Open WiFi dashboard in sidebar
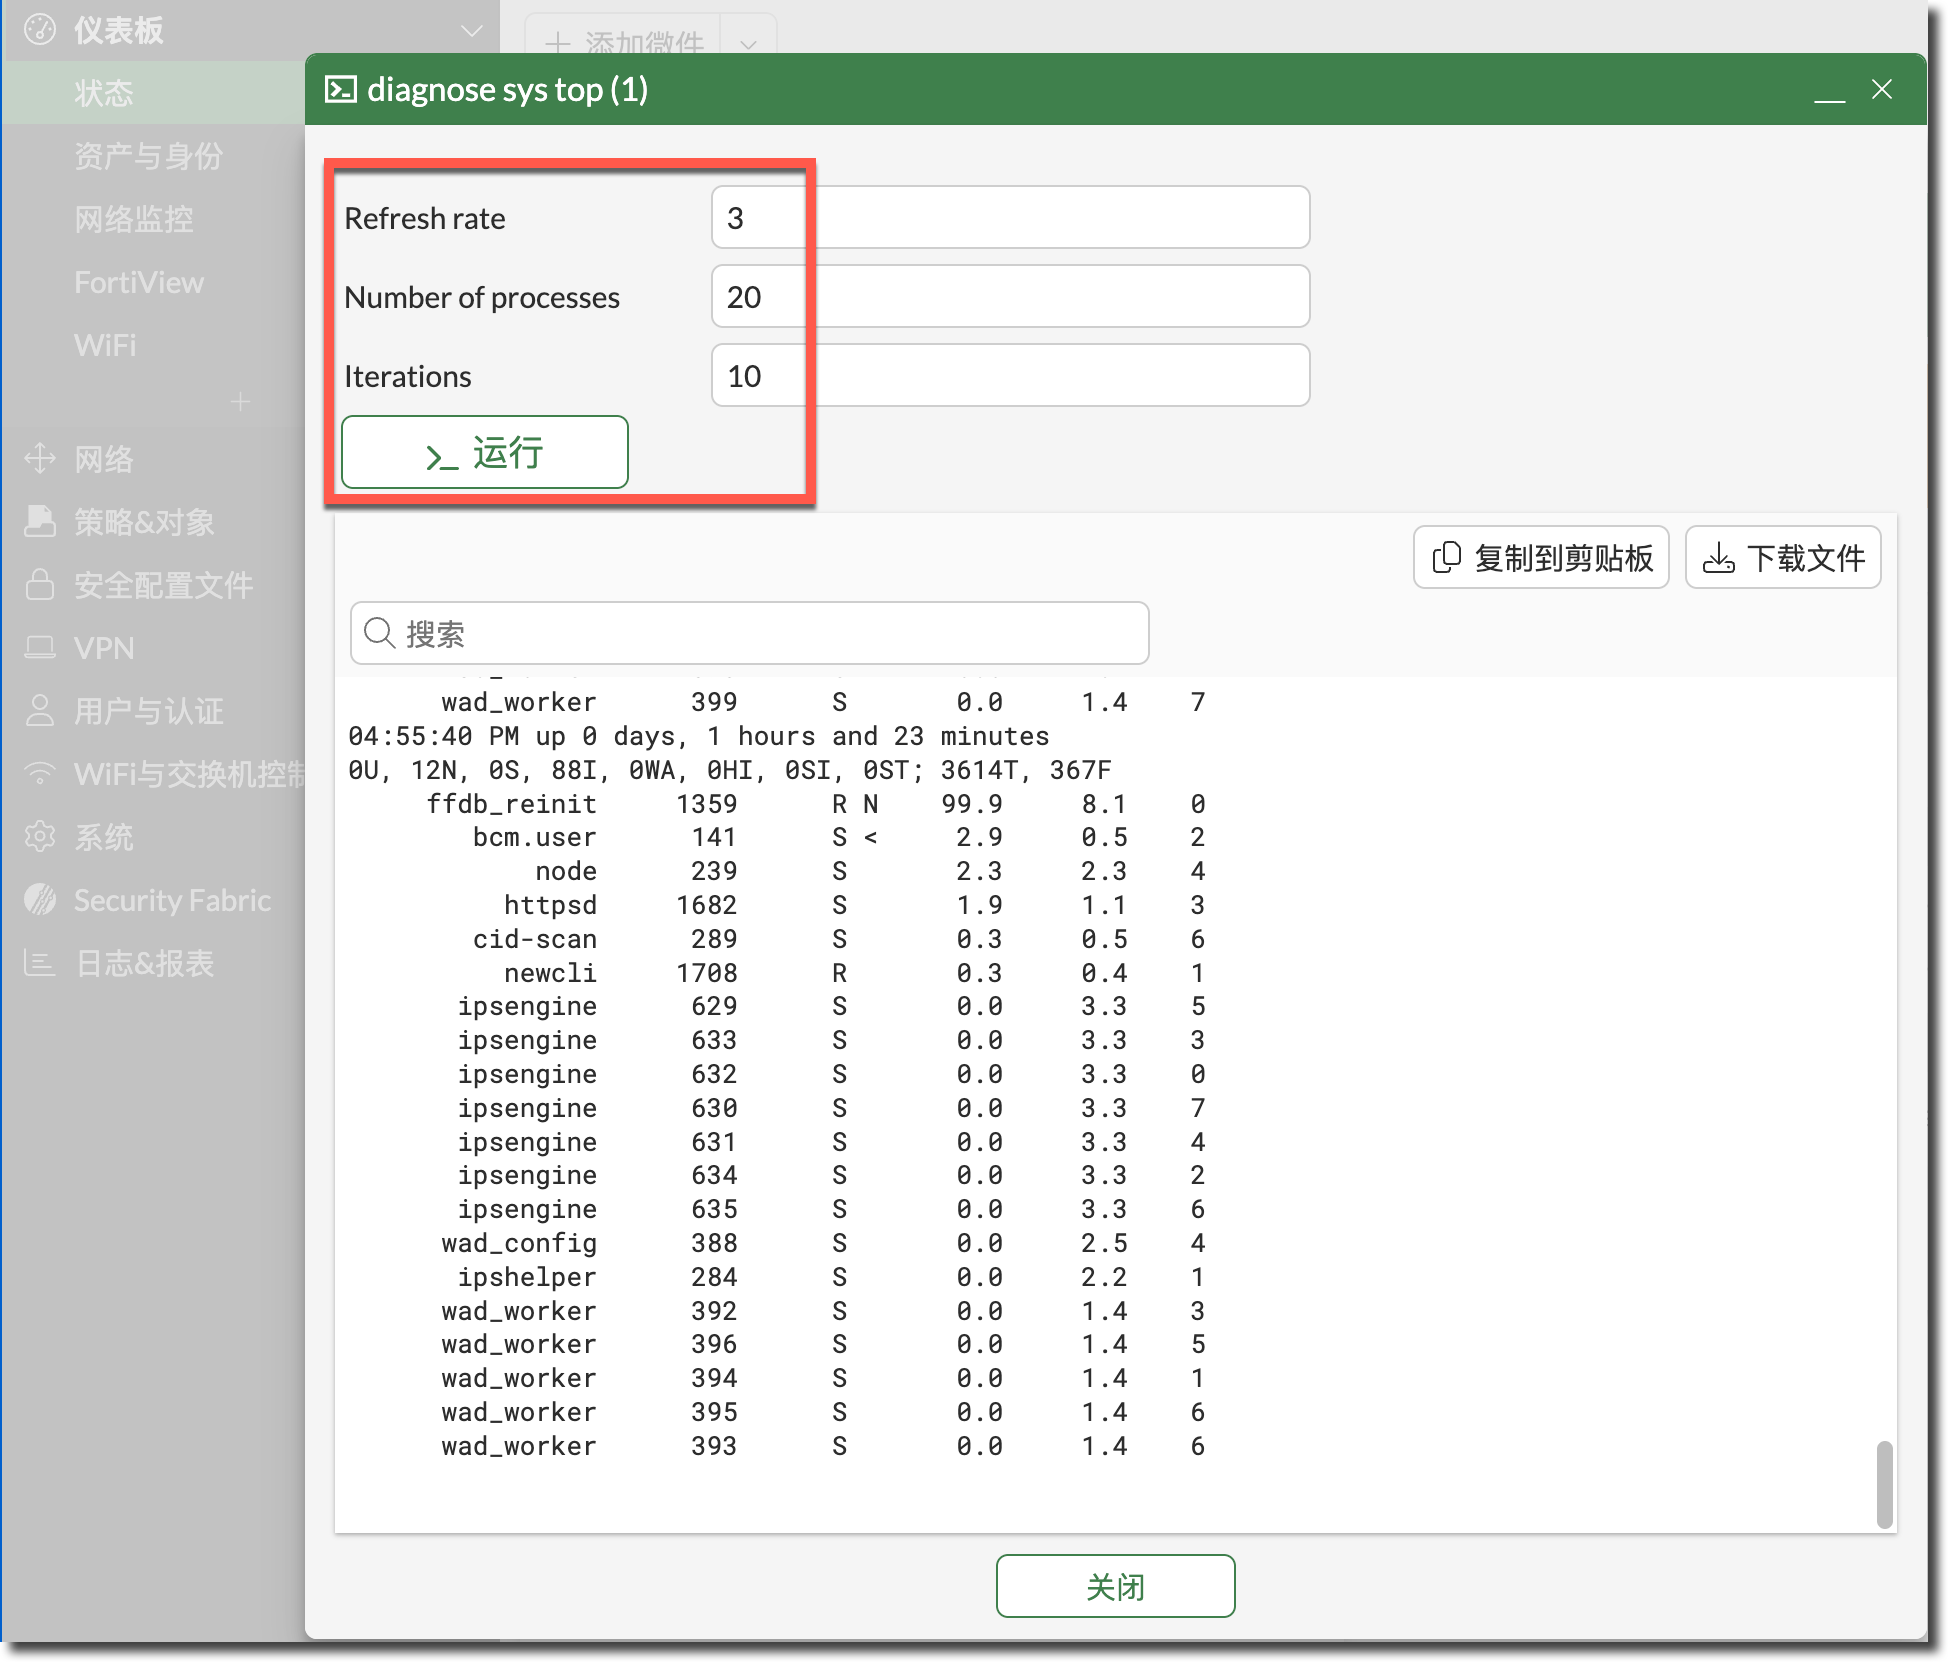Image resolution: width=1948 pixels, height=1662 pixels. (x=105, y=345)
